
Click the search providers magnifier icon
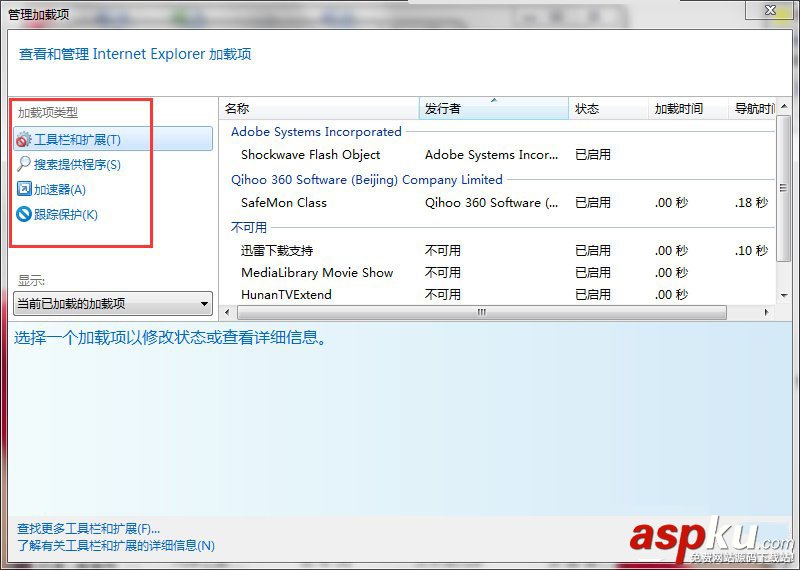[23, 164]
